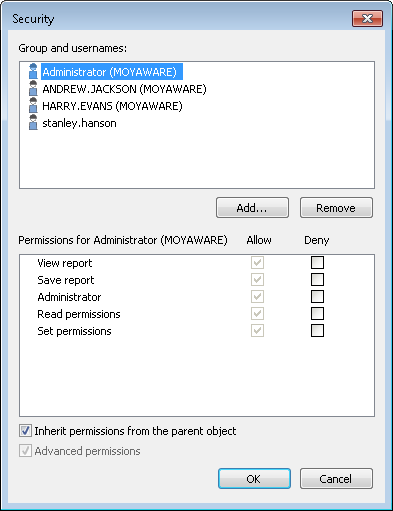Viewport: 393px width, 511px height.
Task: Click the HARRY.EVANS user icon
Action: [33, 105]
